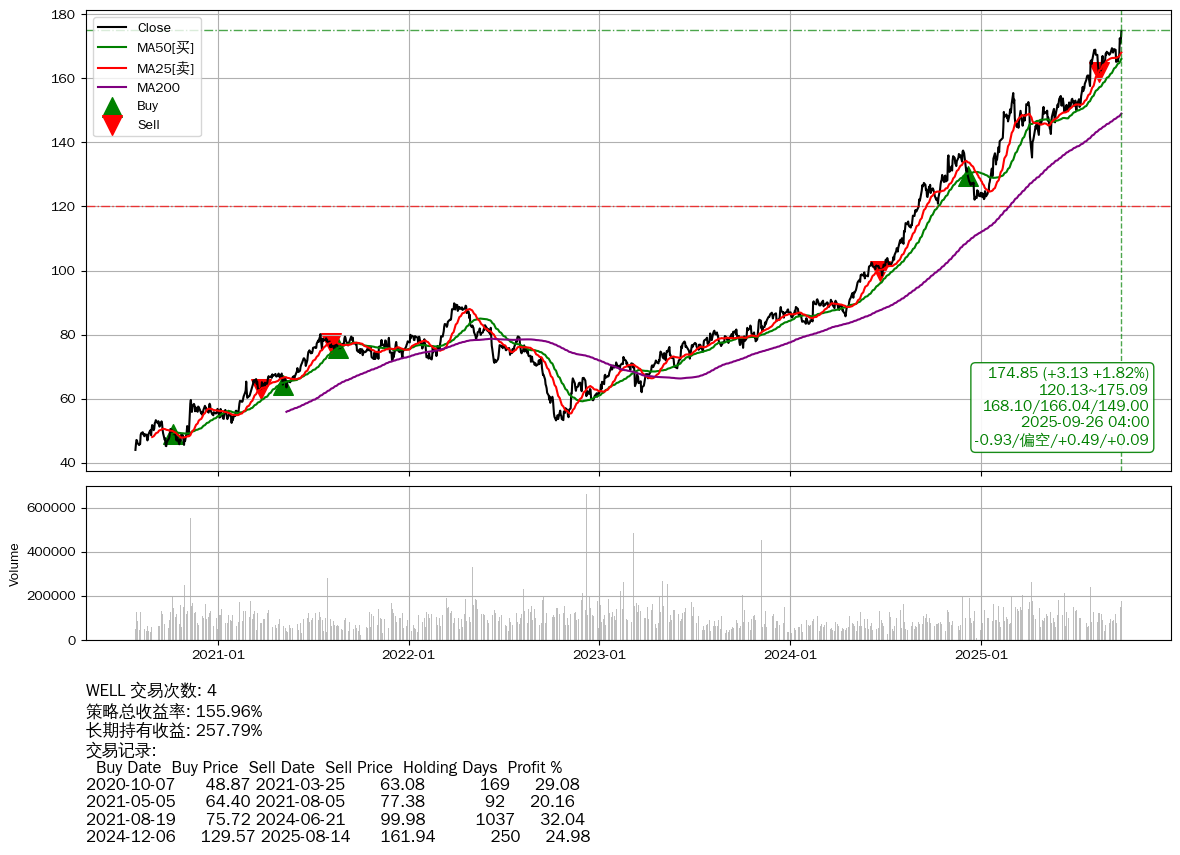The height and width of the screenshot is (855, 1180).
Task: Click the Buy marker near May 2021
Action: (283, 385)
